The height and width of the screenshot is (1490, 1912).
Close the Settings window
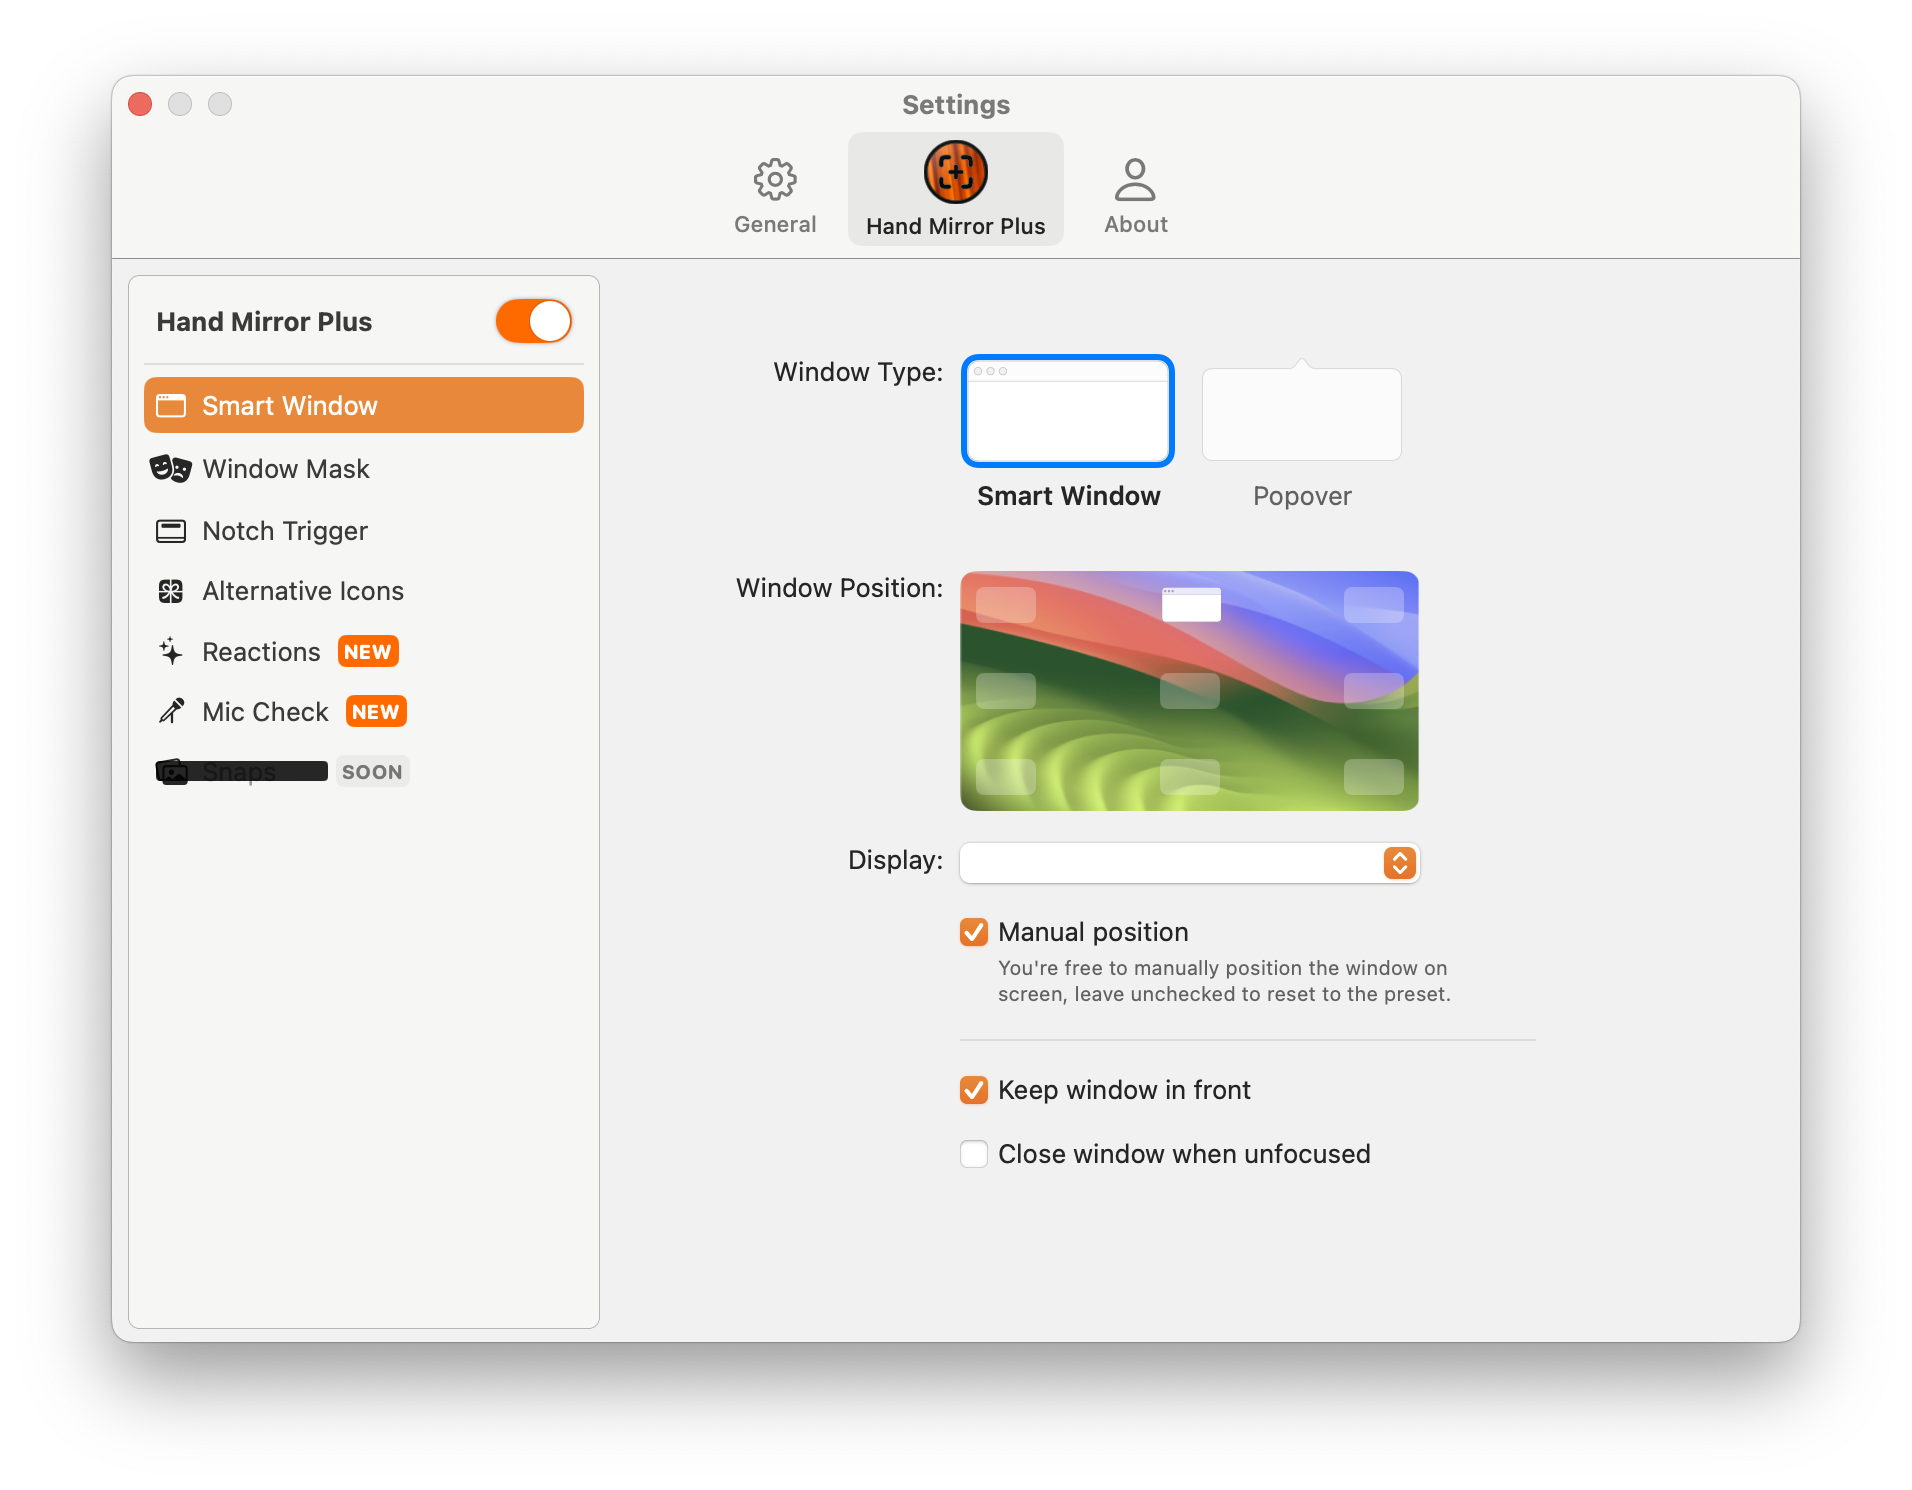140,104
